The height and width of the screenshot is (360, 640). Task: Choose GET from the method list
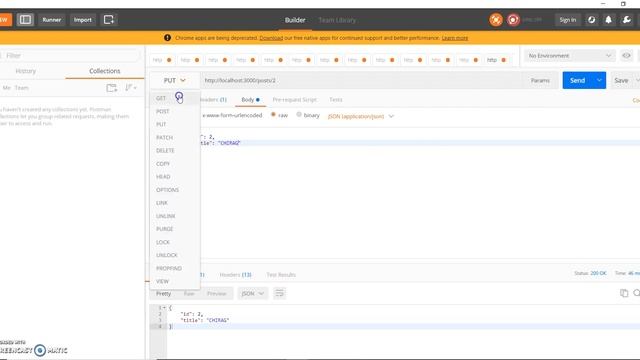(175, 98)
